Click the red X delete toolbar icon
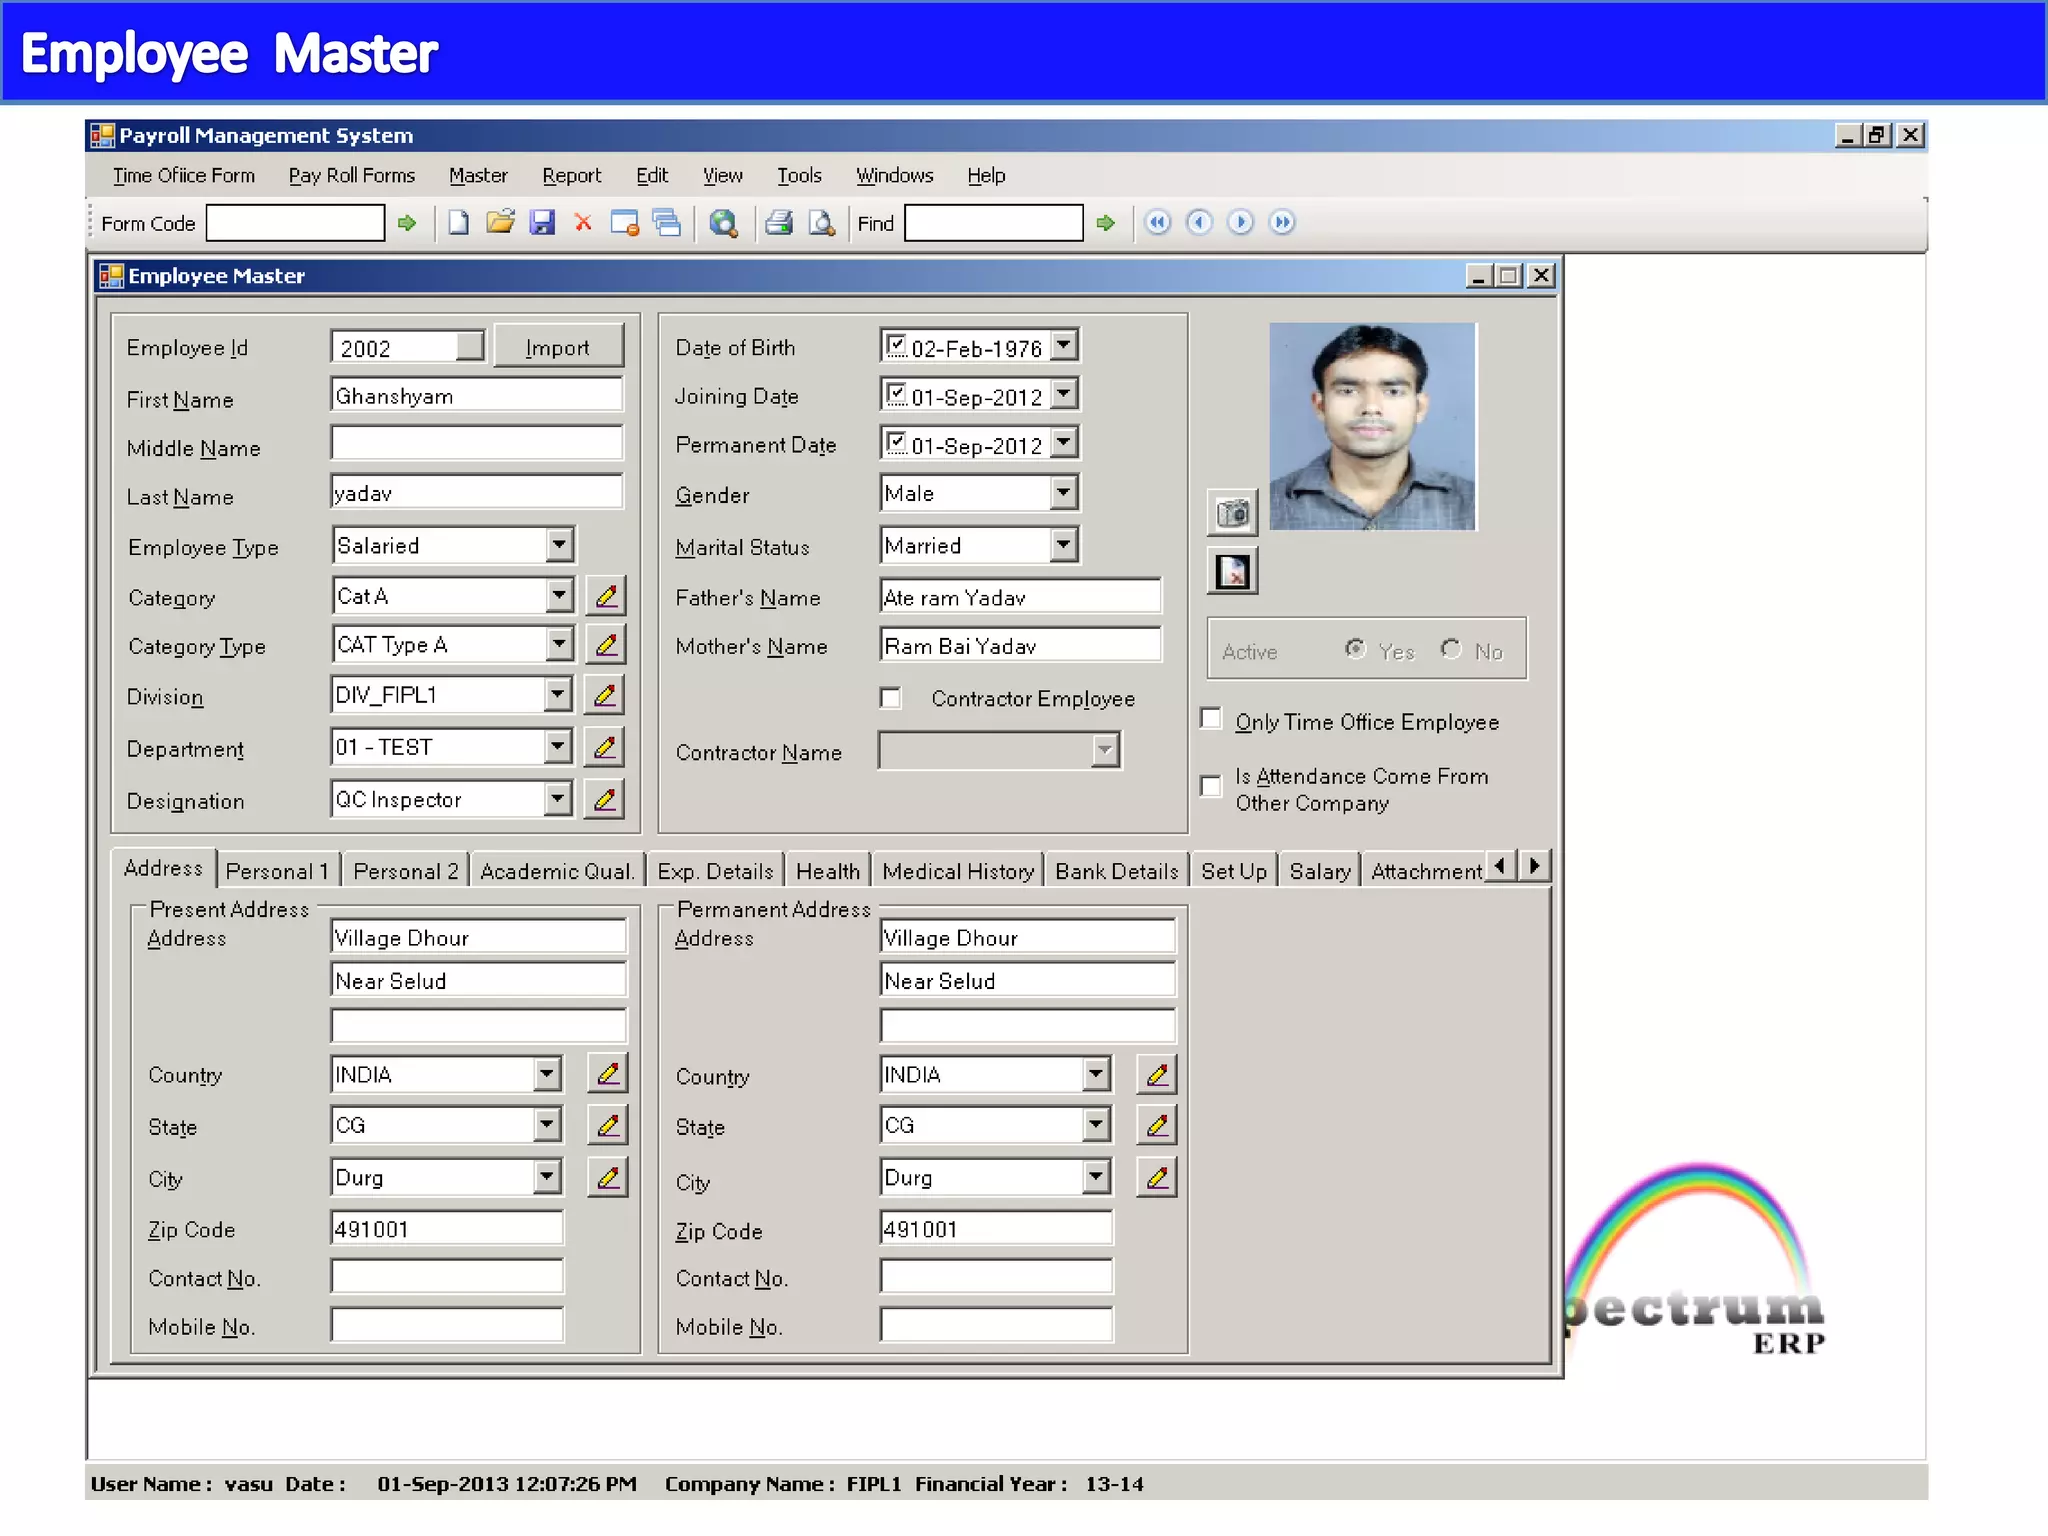 pos(583,223)
